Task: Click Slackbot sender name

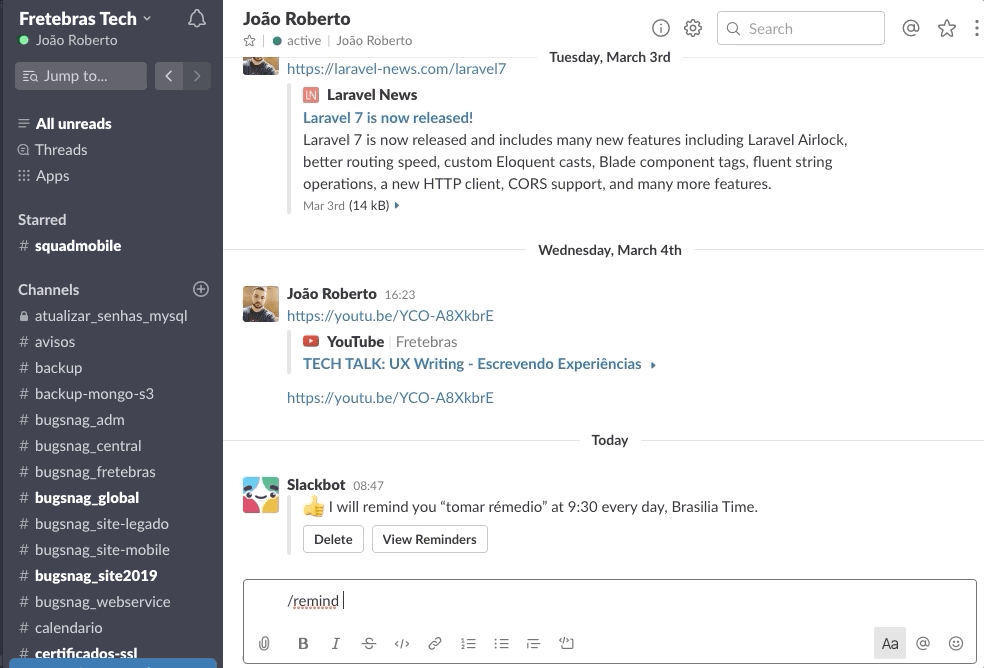Action: click(x=316, y=485)
